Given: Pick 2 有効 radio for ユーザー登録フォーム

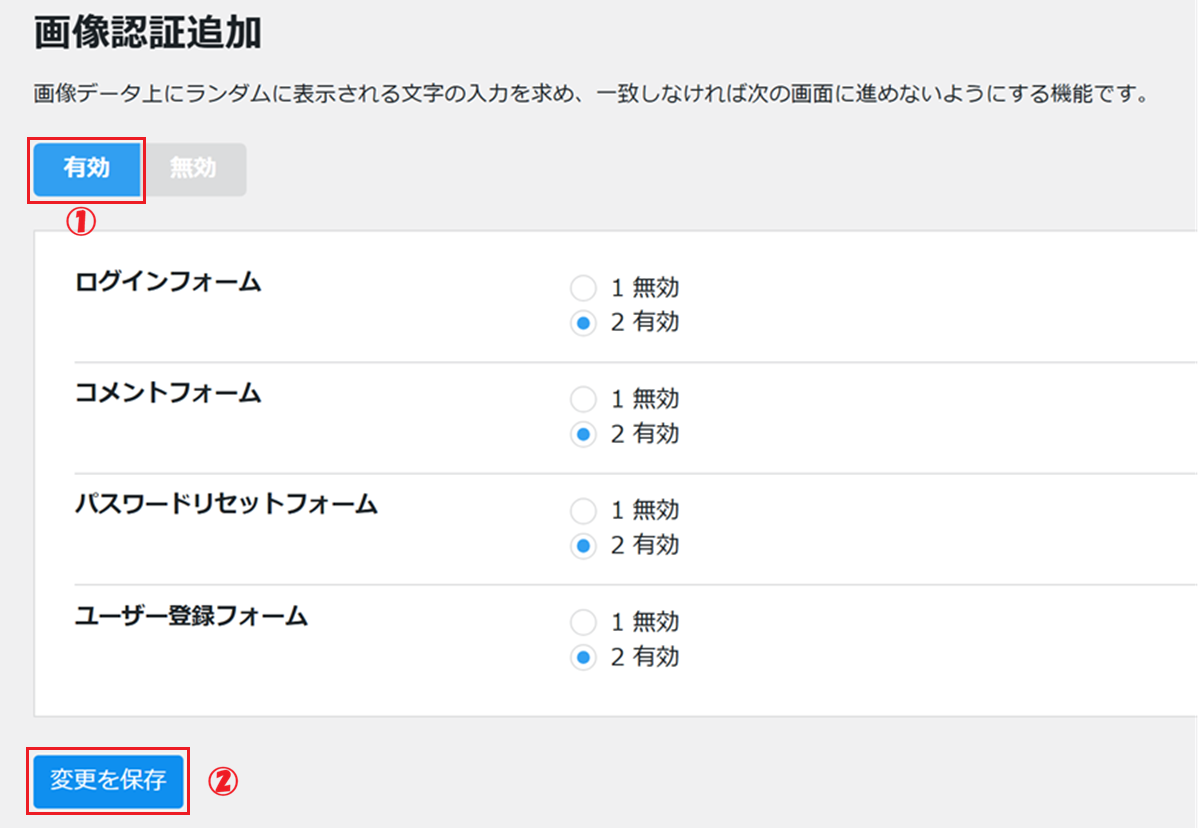Looking at the screenshot, I should [x=582, y=657].
